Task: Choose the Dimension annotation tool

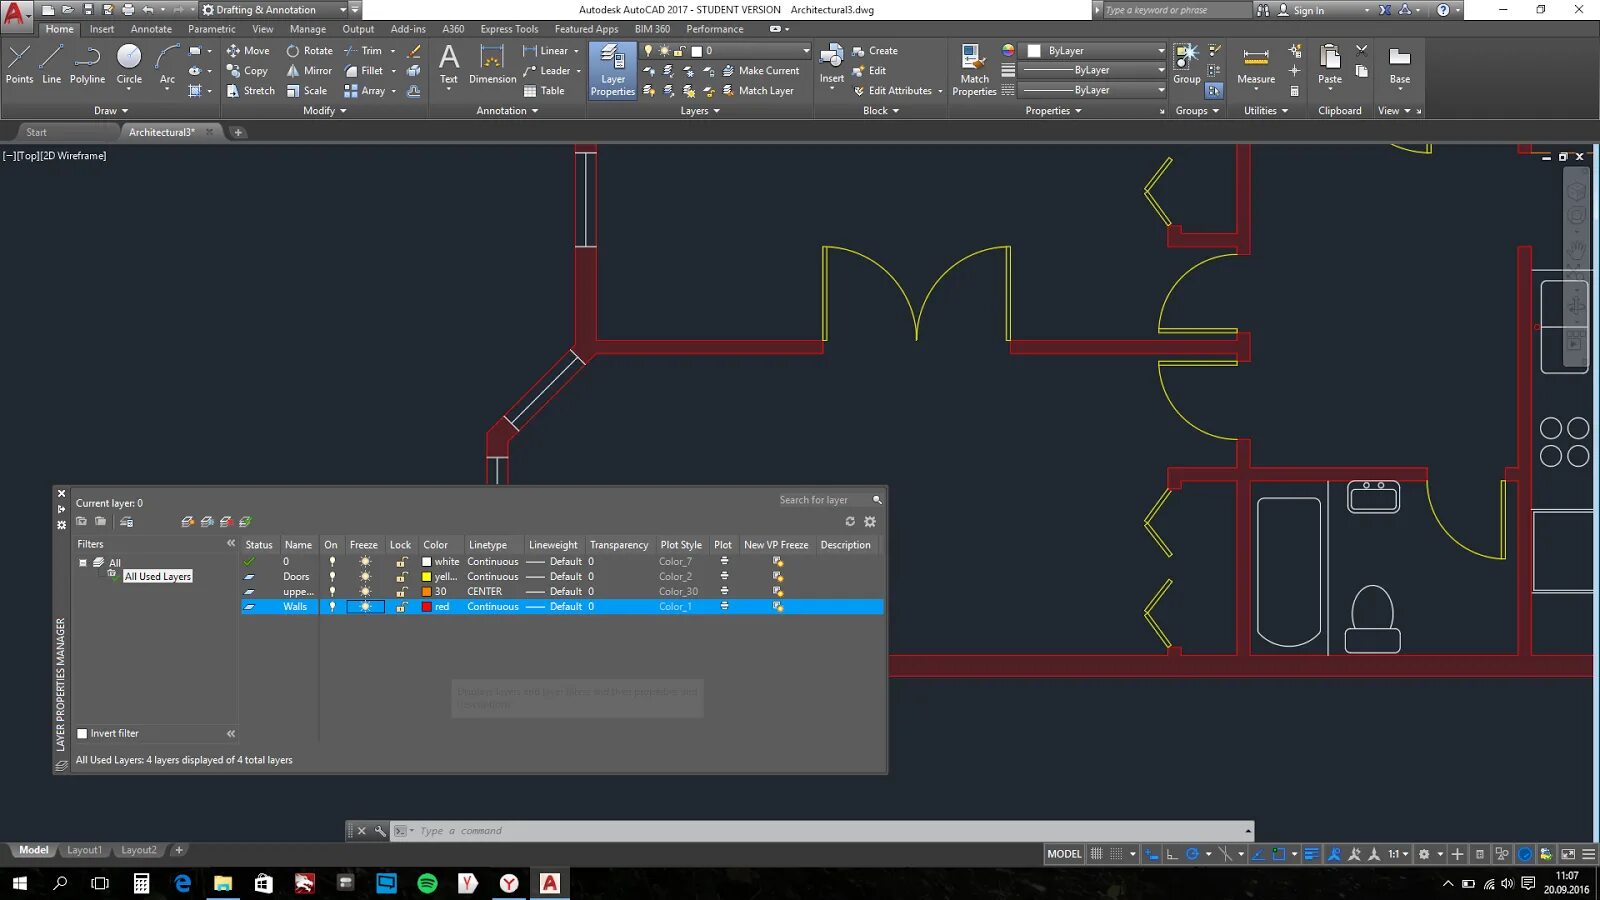Action: 492,64
